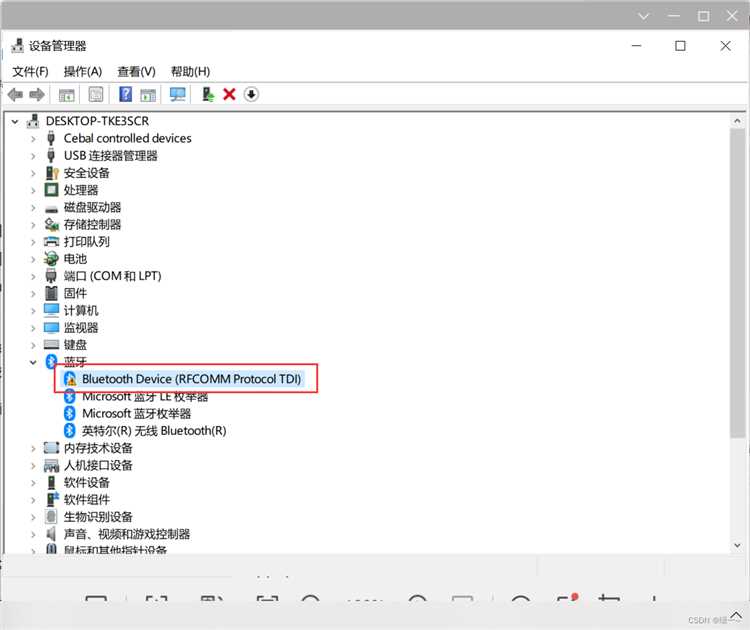The height and width of the screenshot is (630, 750).
Task: Click the action pane toolbar icon
Action: (148, 95)
